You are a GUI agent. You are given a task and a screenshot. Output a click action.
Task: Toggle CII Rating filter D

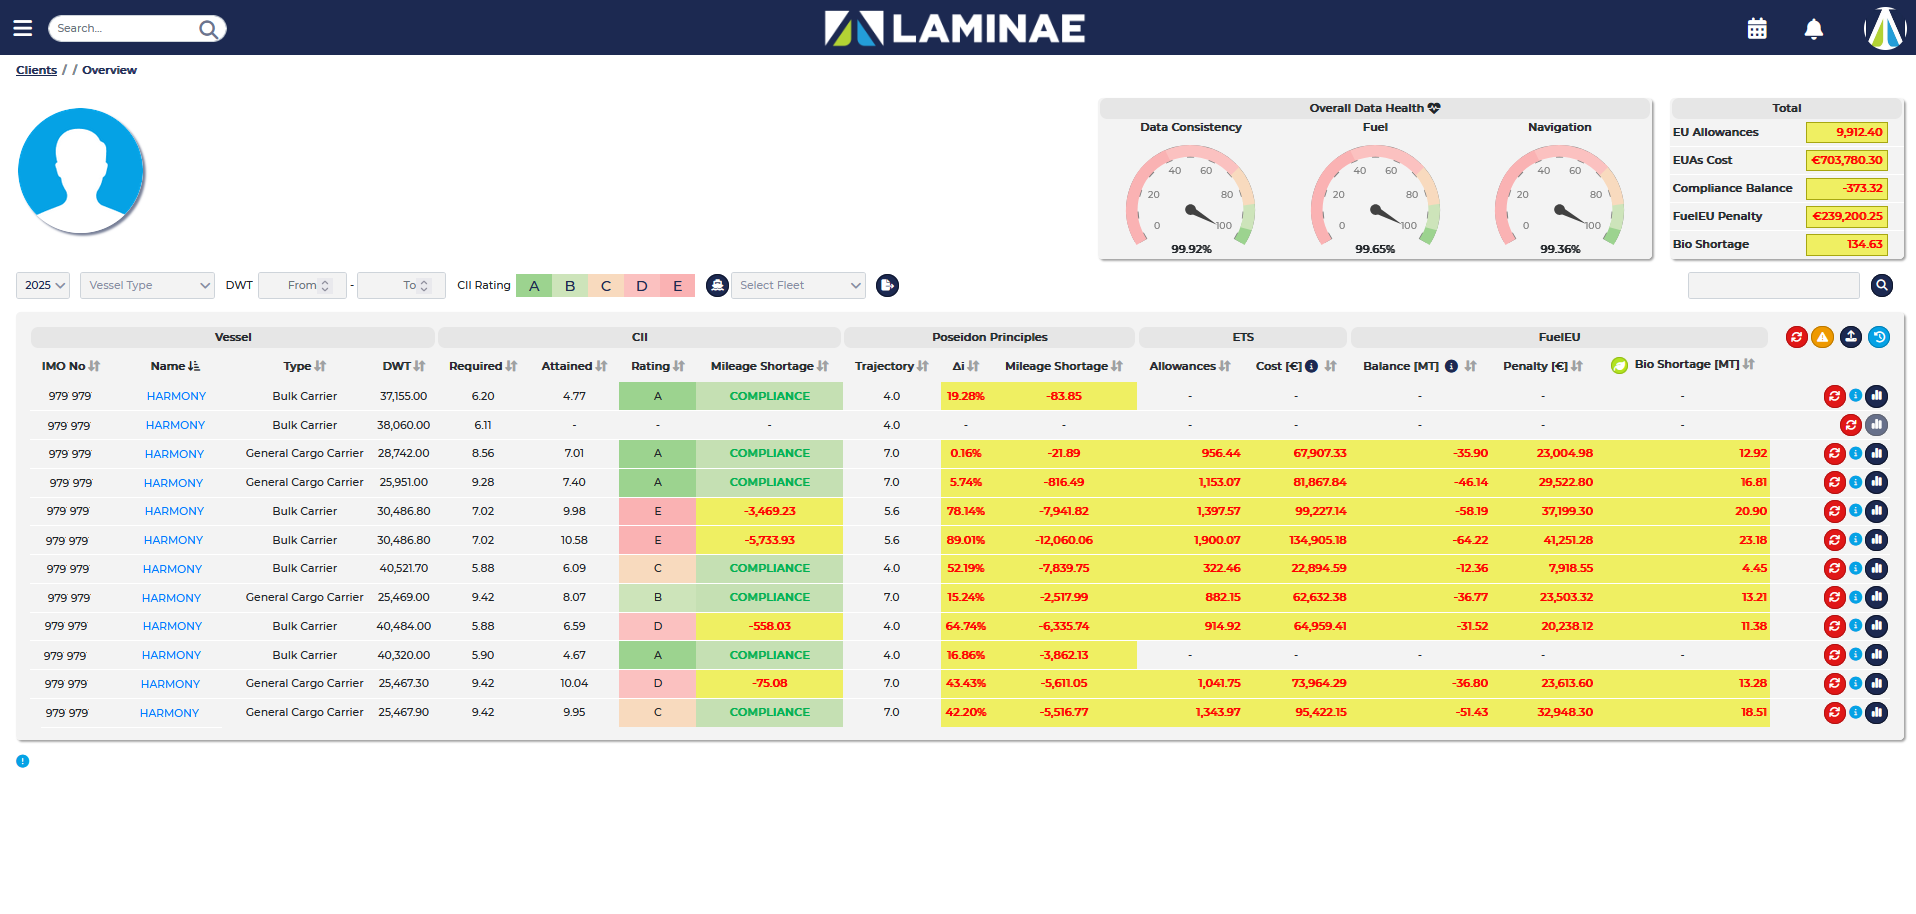(x=642, y=286)
